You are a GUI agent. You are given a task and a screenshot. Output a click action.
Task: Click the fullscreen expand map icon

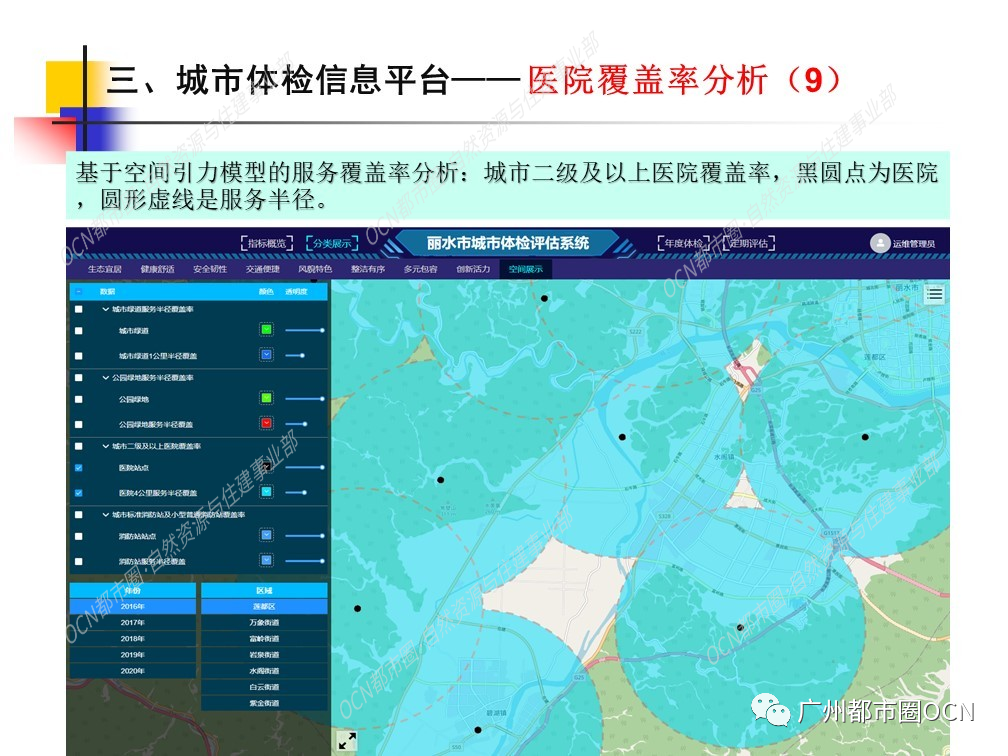point(347,741)
